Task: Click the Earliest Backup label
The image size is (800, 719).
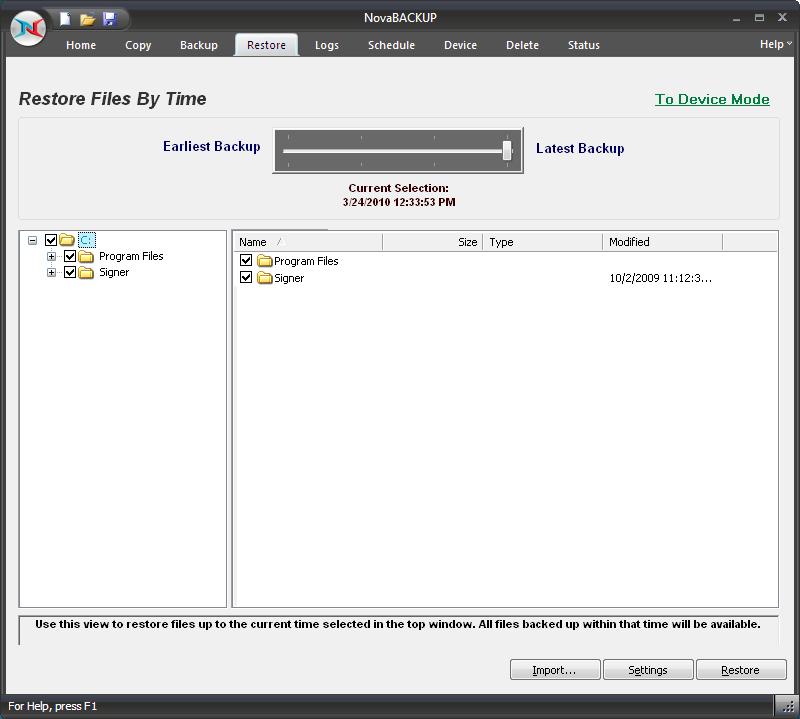Action: click(x=212, y=146)
